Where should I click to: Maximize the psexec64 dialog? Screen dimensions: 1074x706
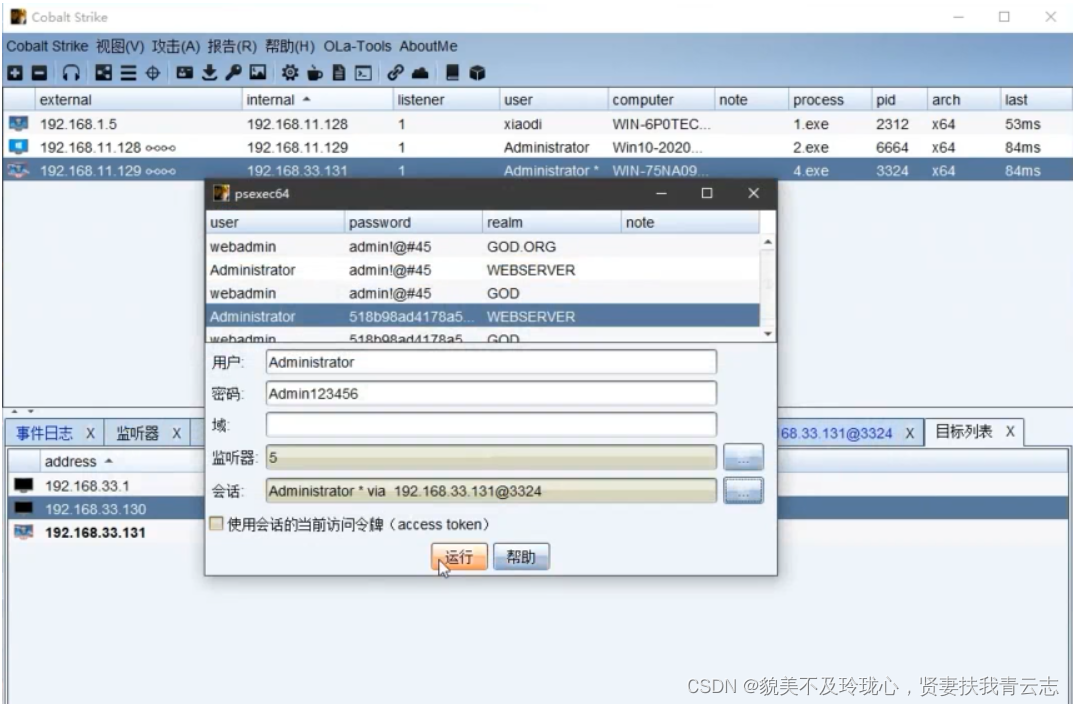(x=707, y=193)
